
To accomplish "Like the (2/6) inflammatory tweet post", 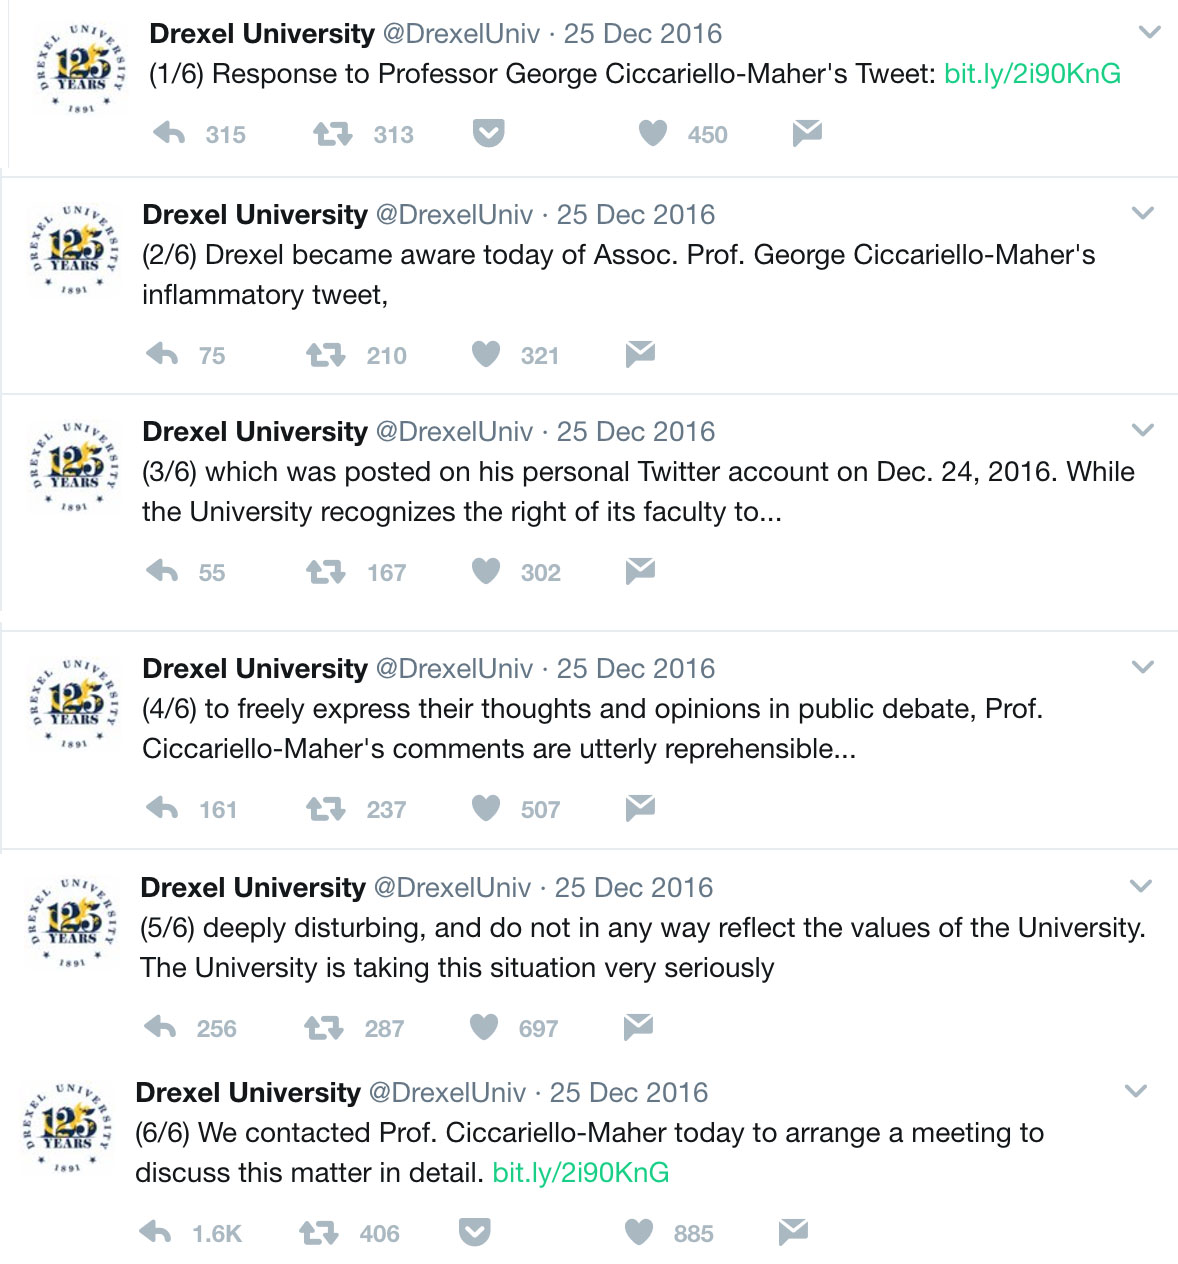I will pyautogui.click(x=486, y=354).
